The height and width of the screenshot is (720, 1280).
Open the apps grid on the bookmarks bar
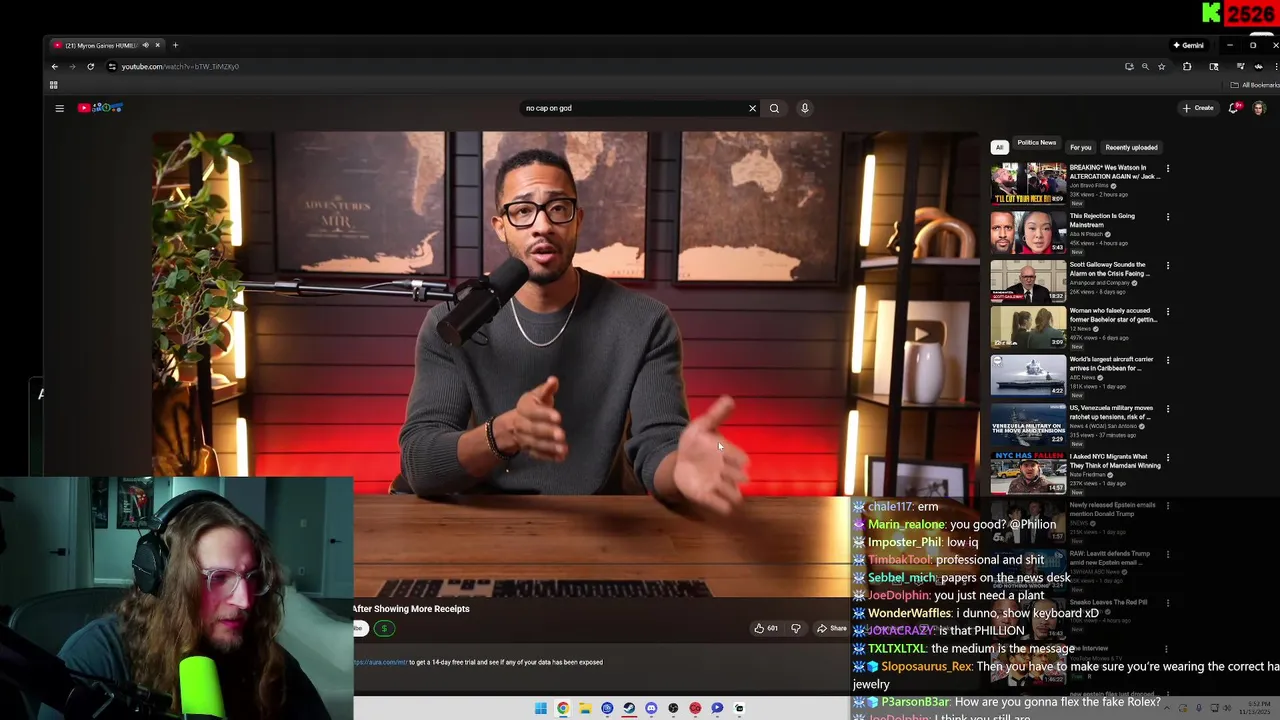[x=54, y=85]
